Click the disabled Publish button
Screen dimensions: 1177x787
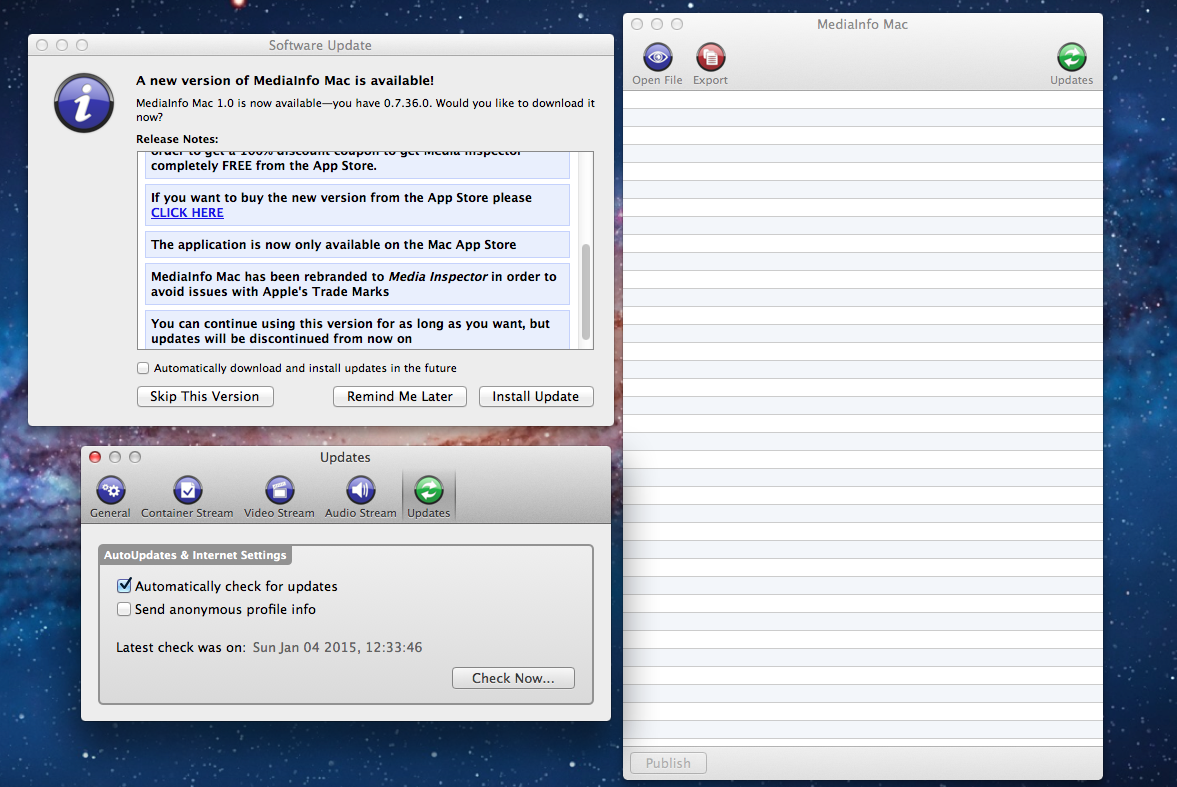point(668,763)
